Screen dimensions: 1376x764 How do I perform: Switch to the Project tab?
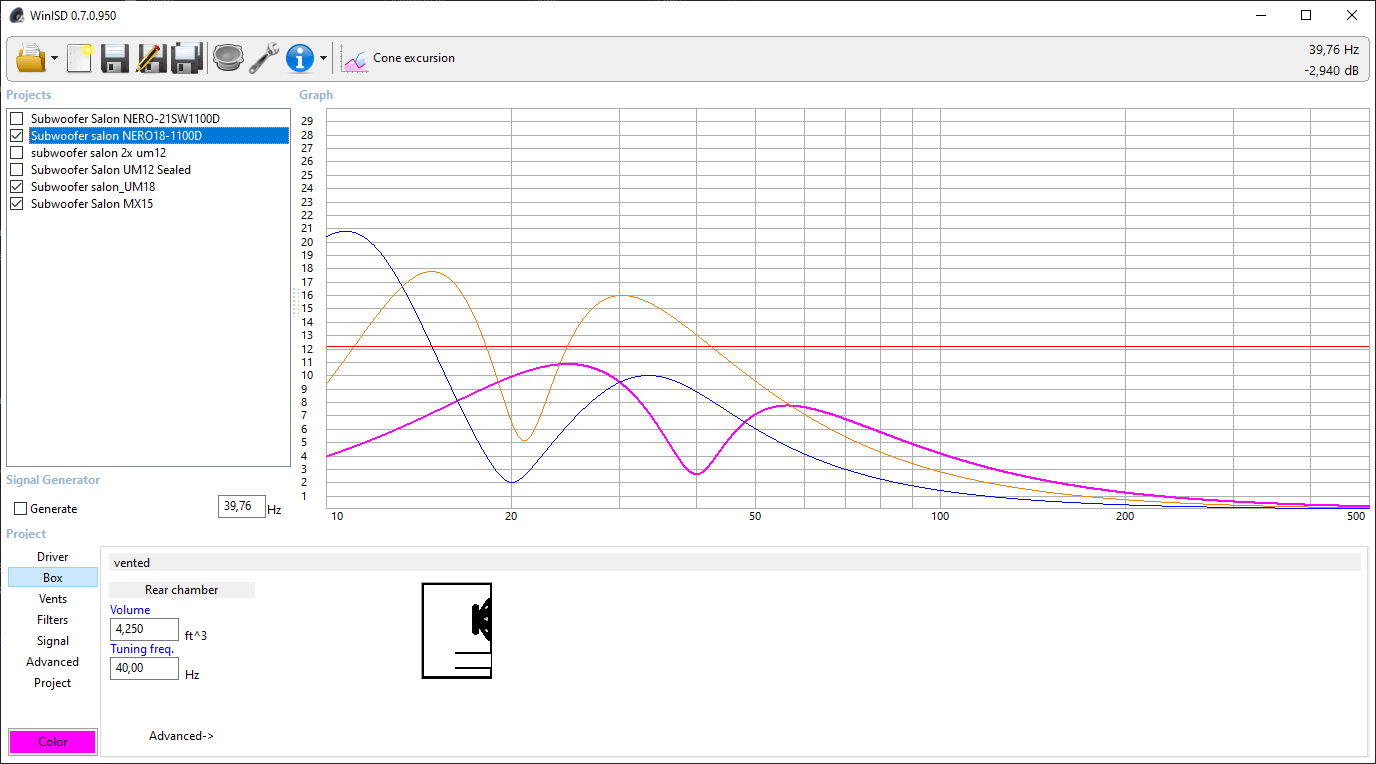tap(53, 683)
